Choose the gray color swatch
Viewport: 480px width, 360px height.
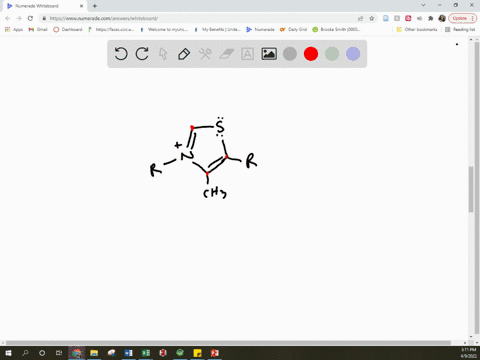click(290, 54)
